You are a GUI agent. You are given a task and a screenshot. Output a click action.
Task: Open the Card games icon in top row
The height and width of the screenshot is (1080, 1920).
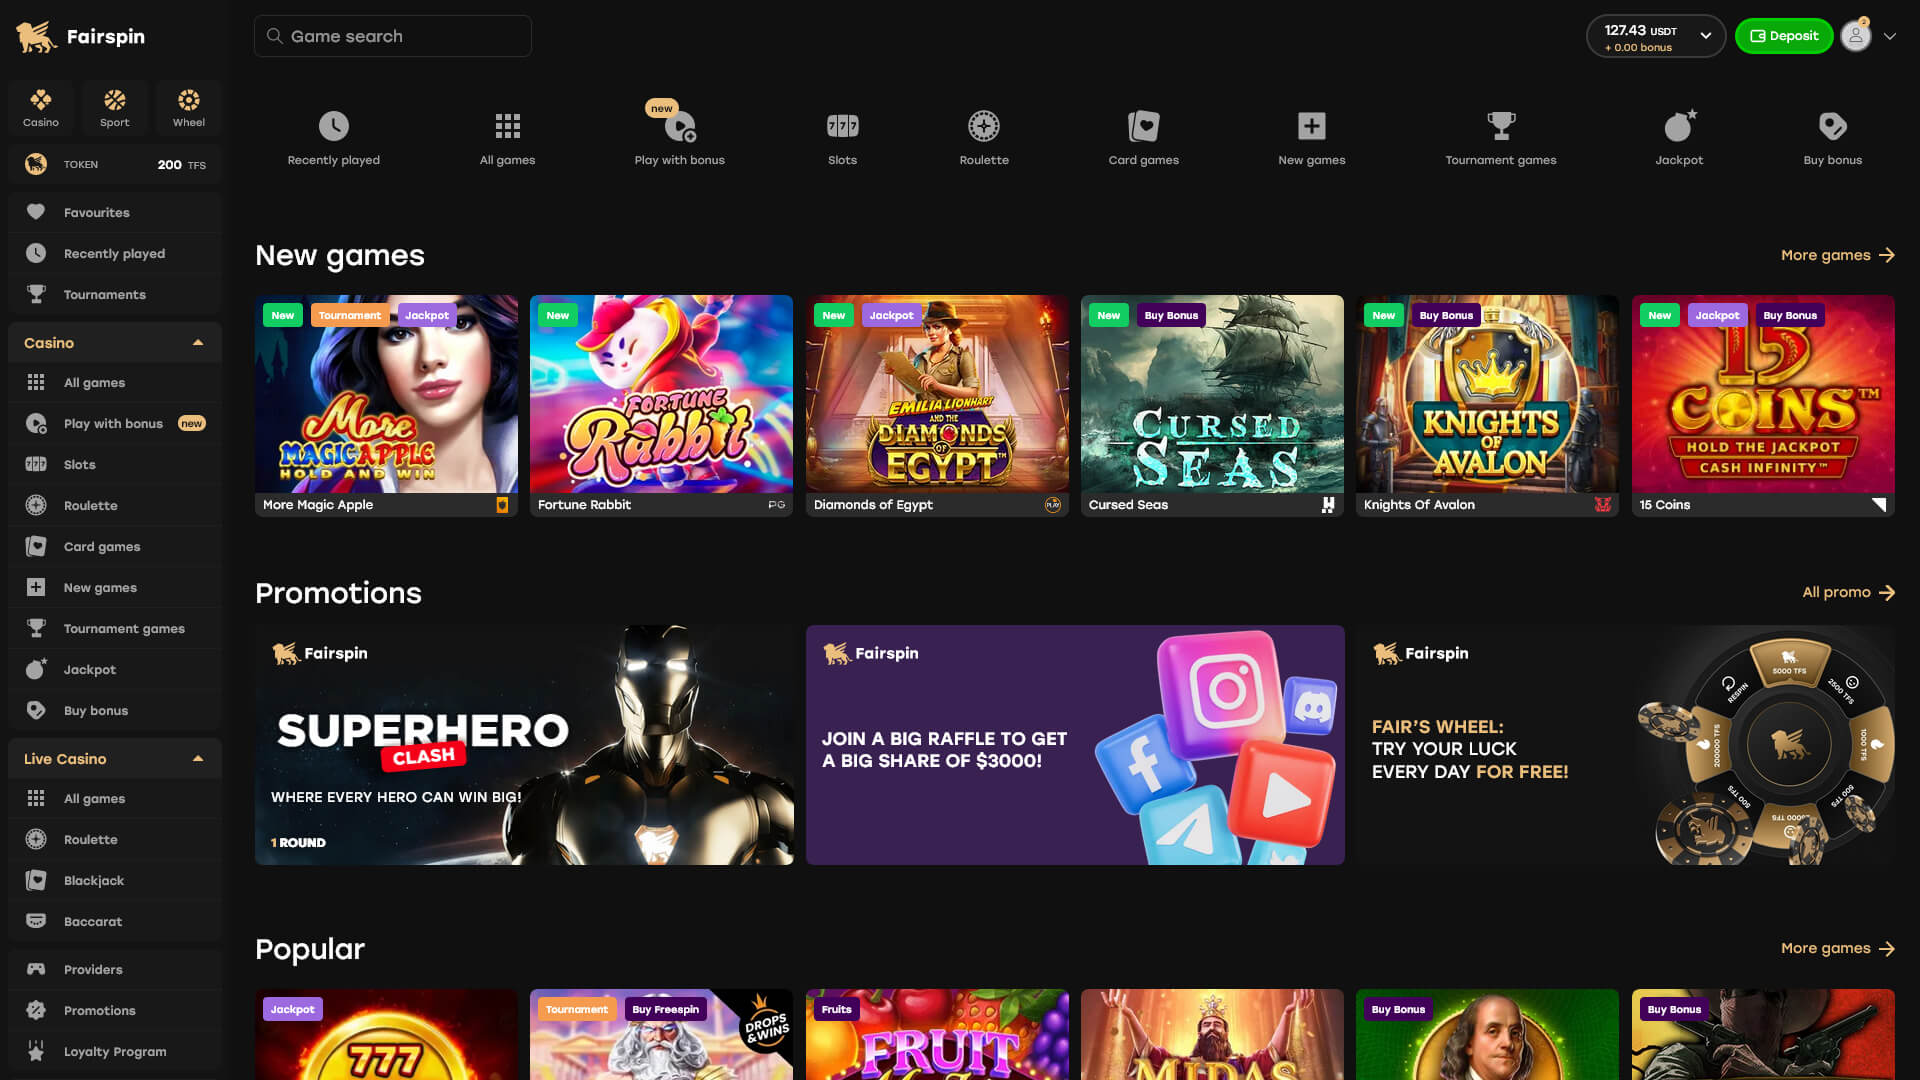(x=1143, y=127)
